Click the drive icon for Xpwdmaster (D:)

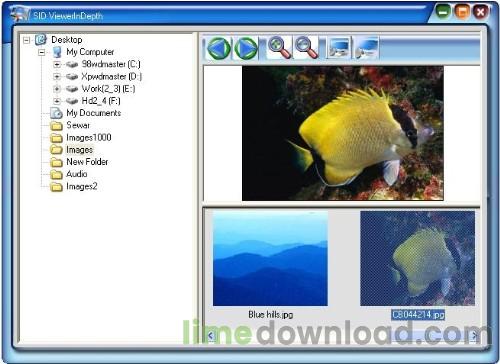(72, 77)
